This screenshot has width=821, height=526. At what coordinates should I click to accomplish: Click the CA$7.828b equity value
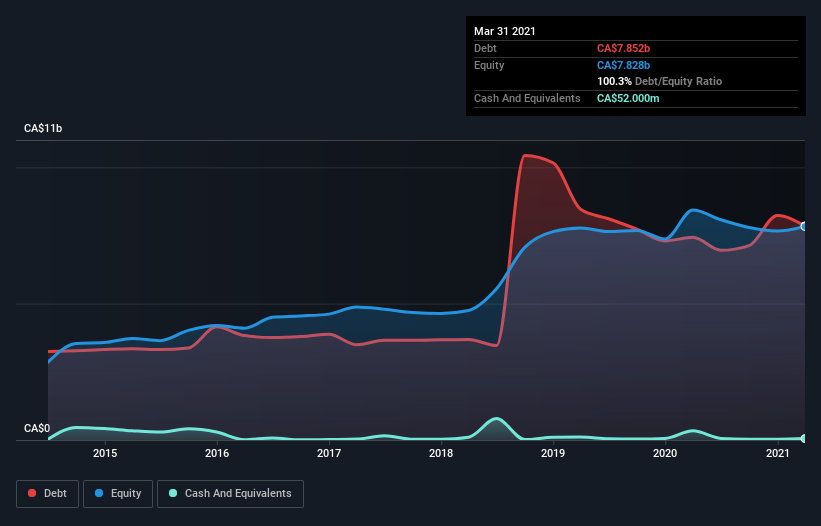point(624,65)
